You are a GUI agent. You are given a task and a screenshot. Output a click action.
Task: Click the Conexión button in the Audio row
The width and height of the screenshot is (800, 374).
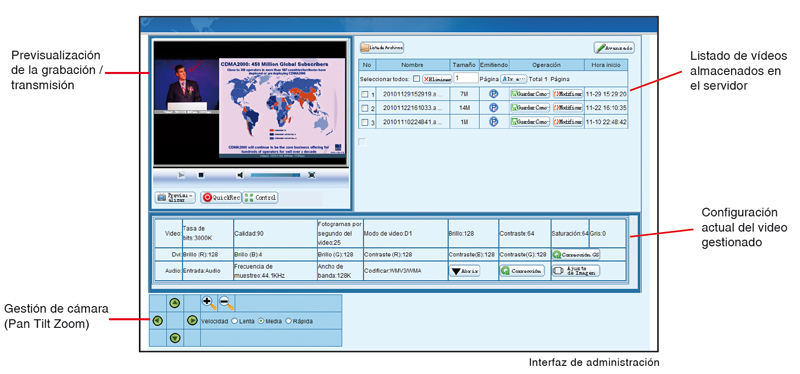[x=521, y=271]
